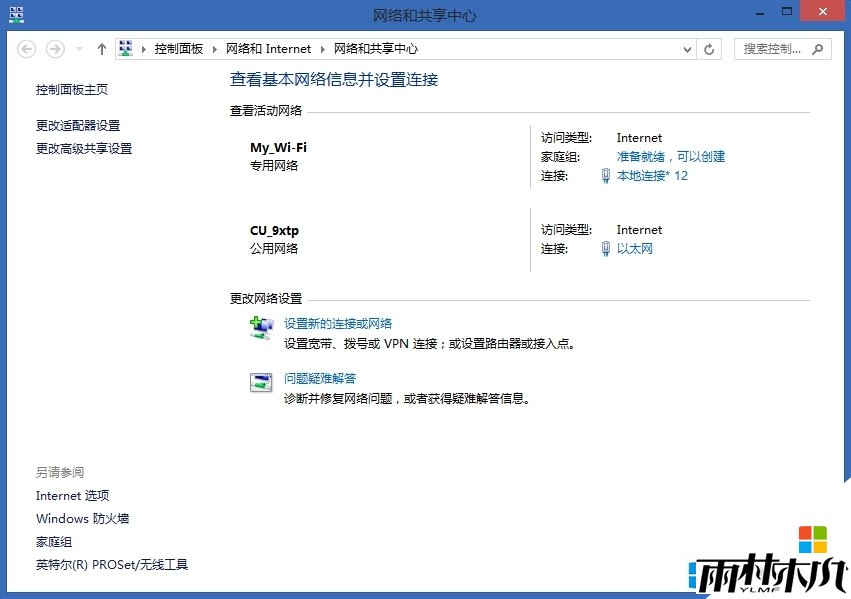The image size is (851, 599).
Task: Click the search magnifier icon
Action: click(x=820, y=48)
